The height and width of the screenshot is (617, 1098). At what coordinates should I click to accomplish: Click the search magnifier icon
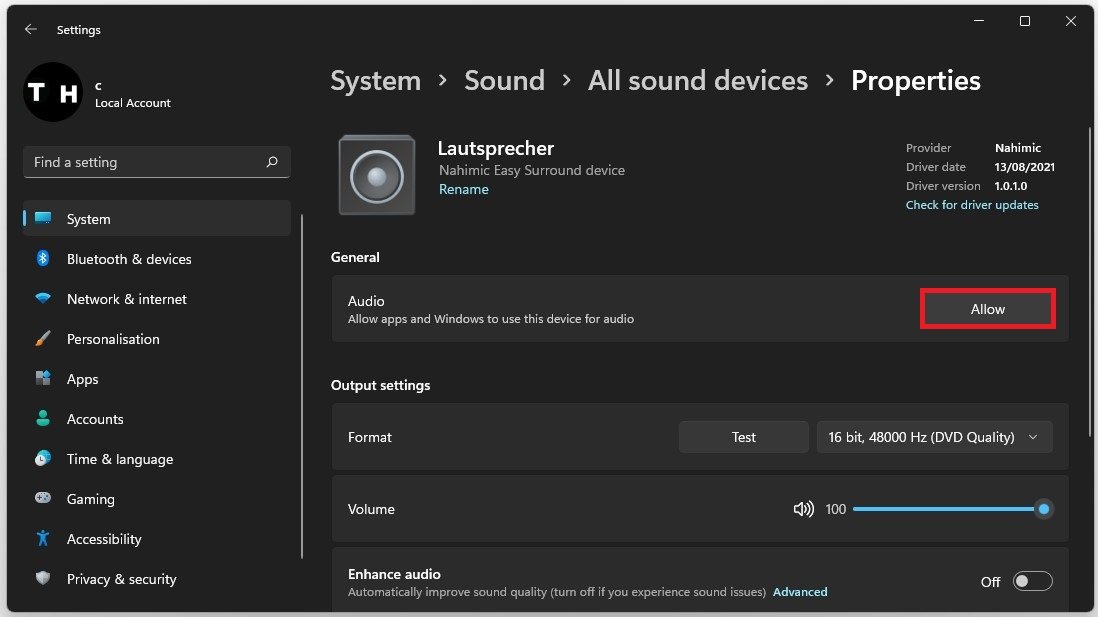(x=272, y=162)
